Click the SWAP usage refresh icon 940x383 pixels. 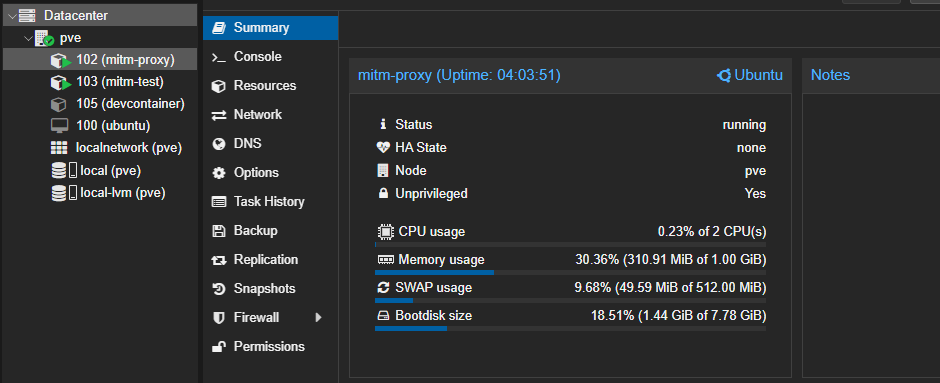point(382,288)
